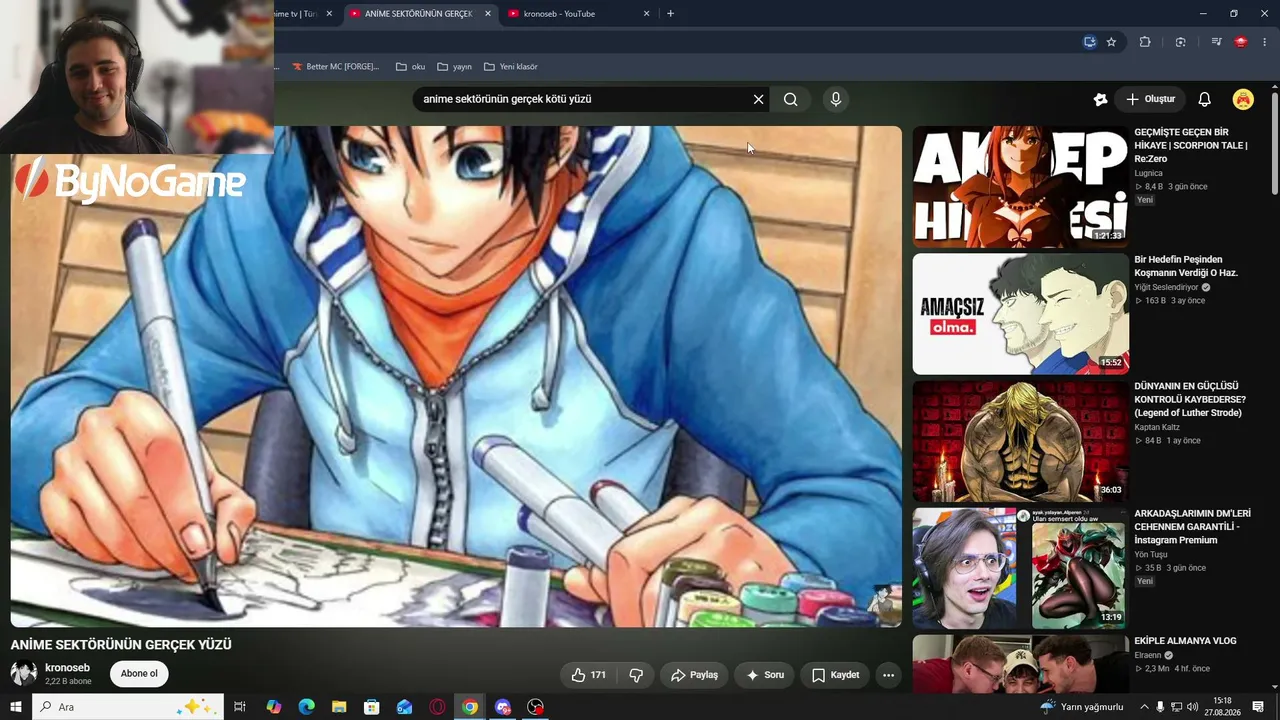
Task: Click the star badge icon beside Oluştur
Action: 1100,99
